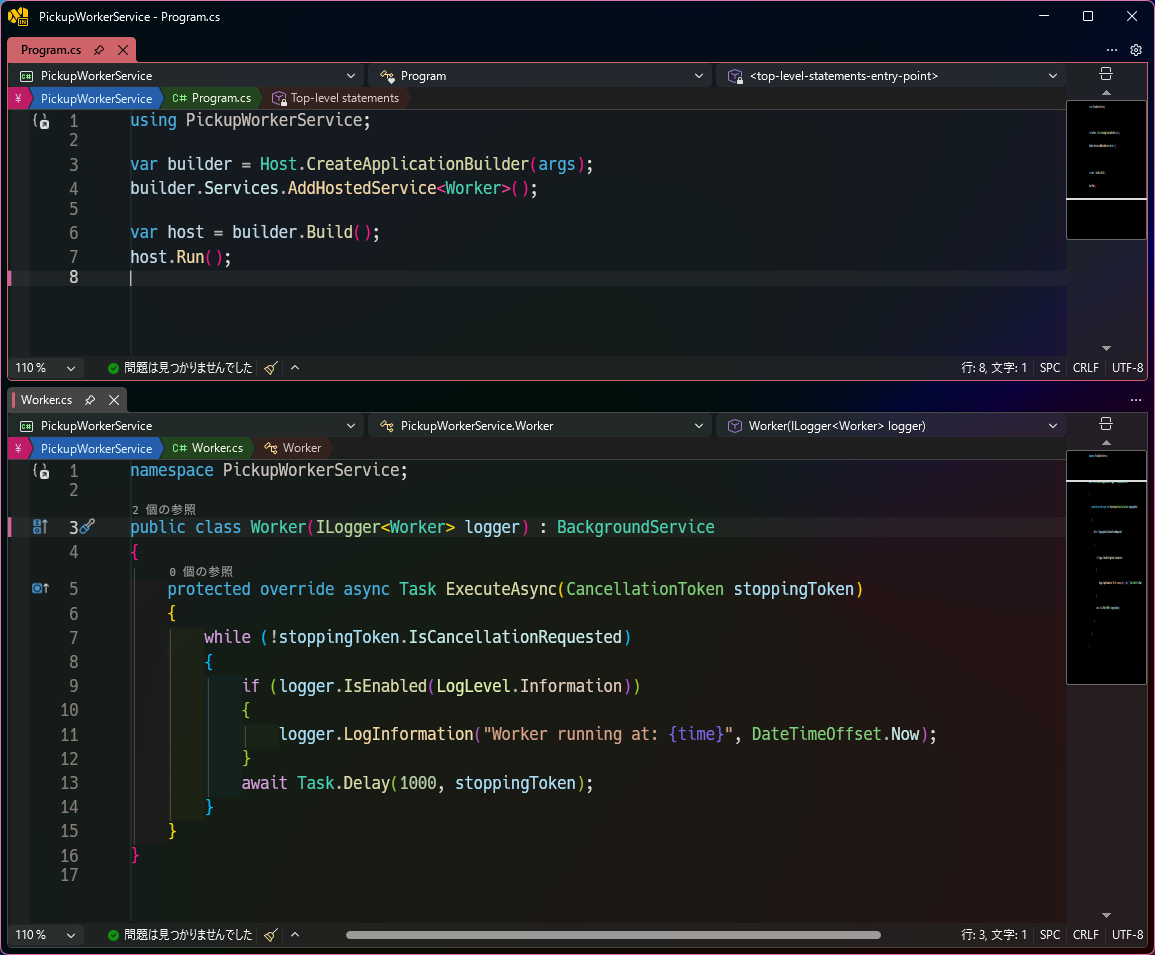Click the code cleanup broom in Worker.cs

[270, 935]
